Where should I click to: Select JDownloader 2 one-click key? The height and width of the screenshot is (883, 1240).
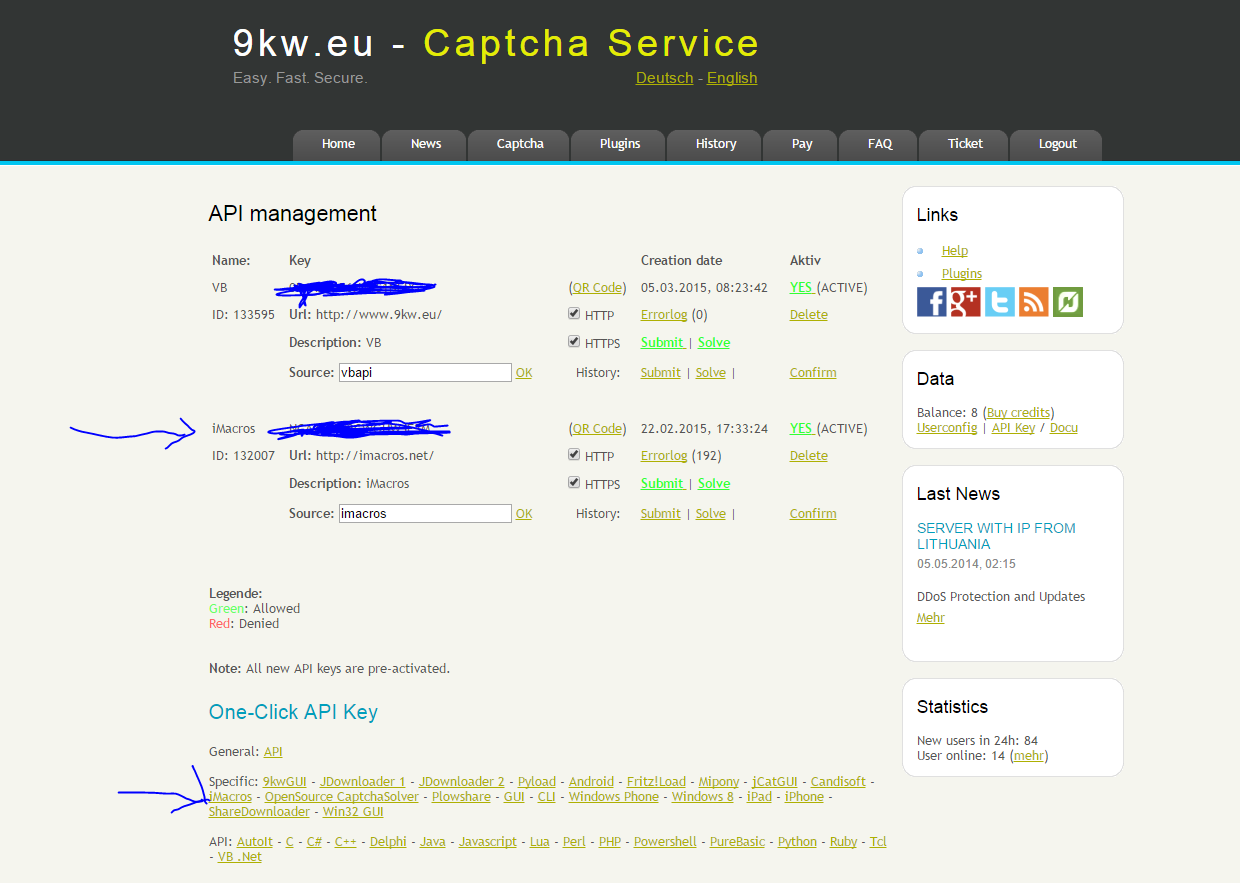(x=462, y=782)
